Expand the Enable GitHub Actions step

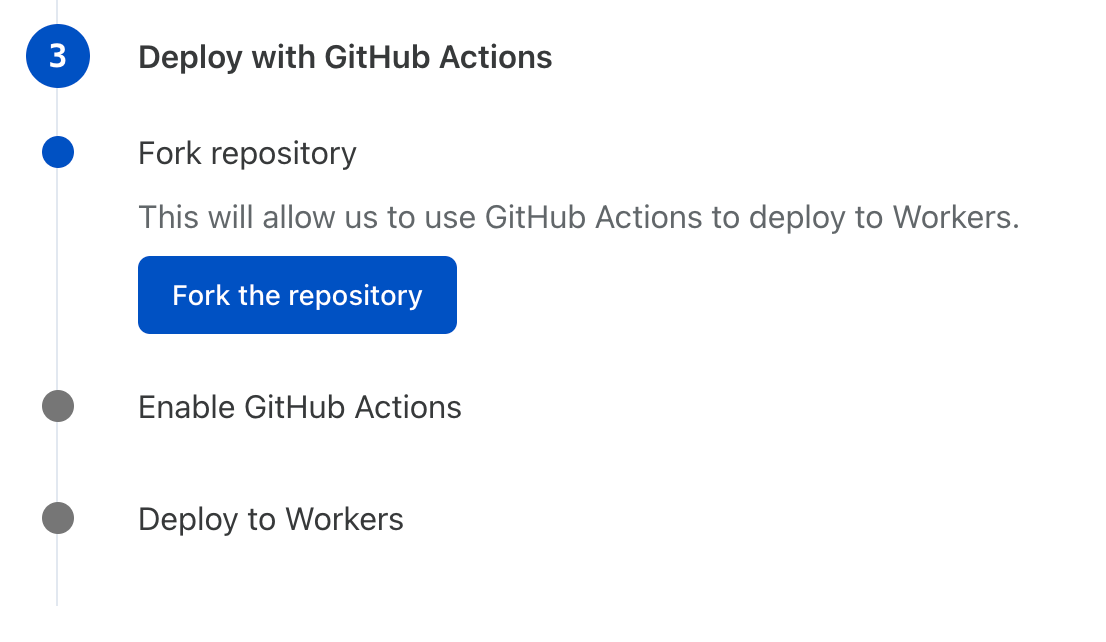(x=300, y=407)
